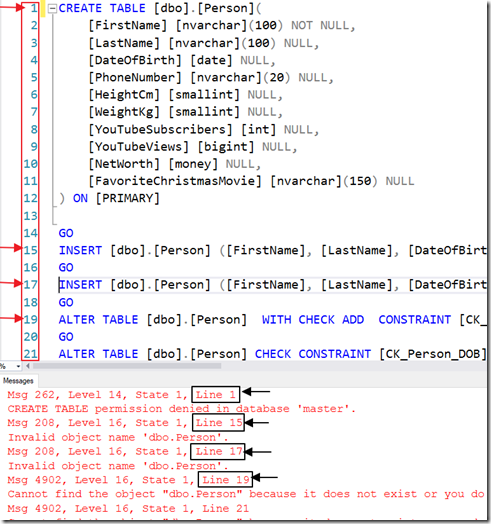Image resolution: width=491 pixels, height=524 pixels.
Task: Click line number 15 in margin
Action: (30, 250)
